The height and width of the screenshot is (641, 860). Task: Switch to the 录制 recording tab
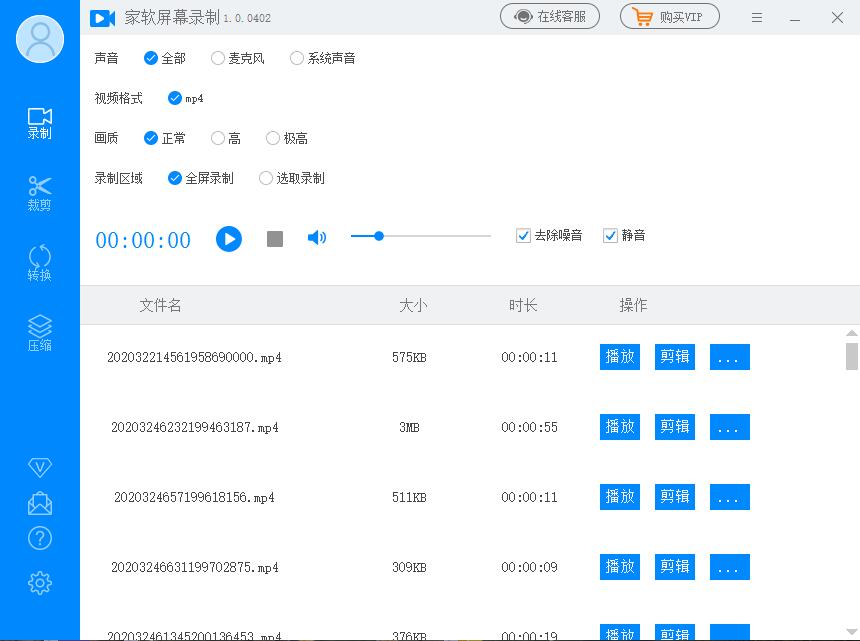(x=39, y=123)
